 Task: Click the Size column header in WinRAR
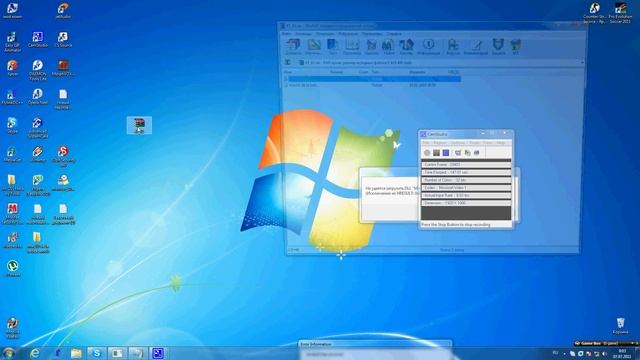(x=336, y=72)
